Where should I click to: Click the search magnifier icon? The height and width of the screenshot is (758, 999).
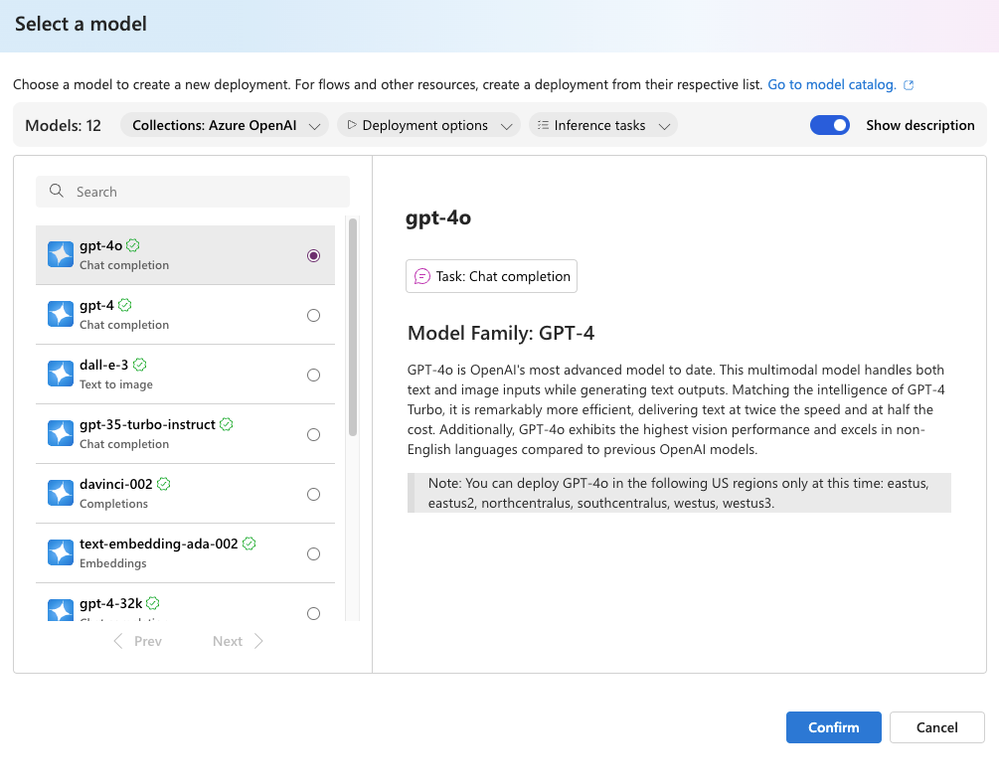point(56,191)
